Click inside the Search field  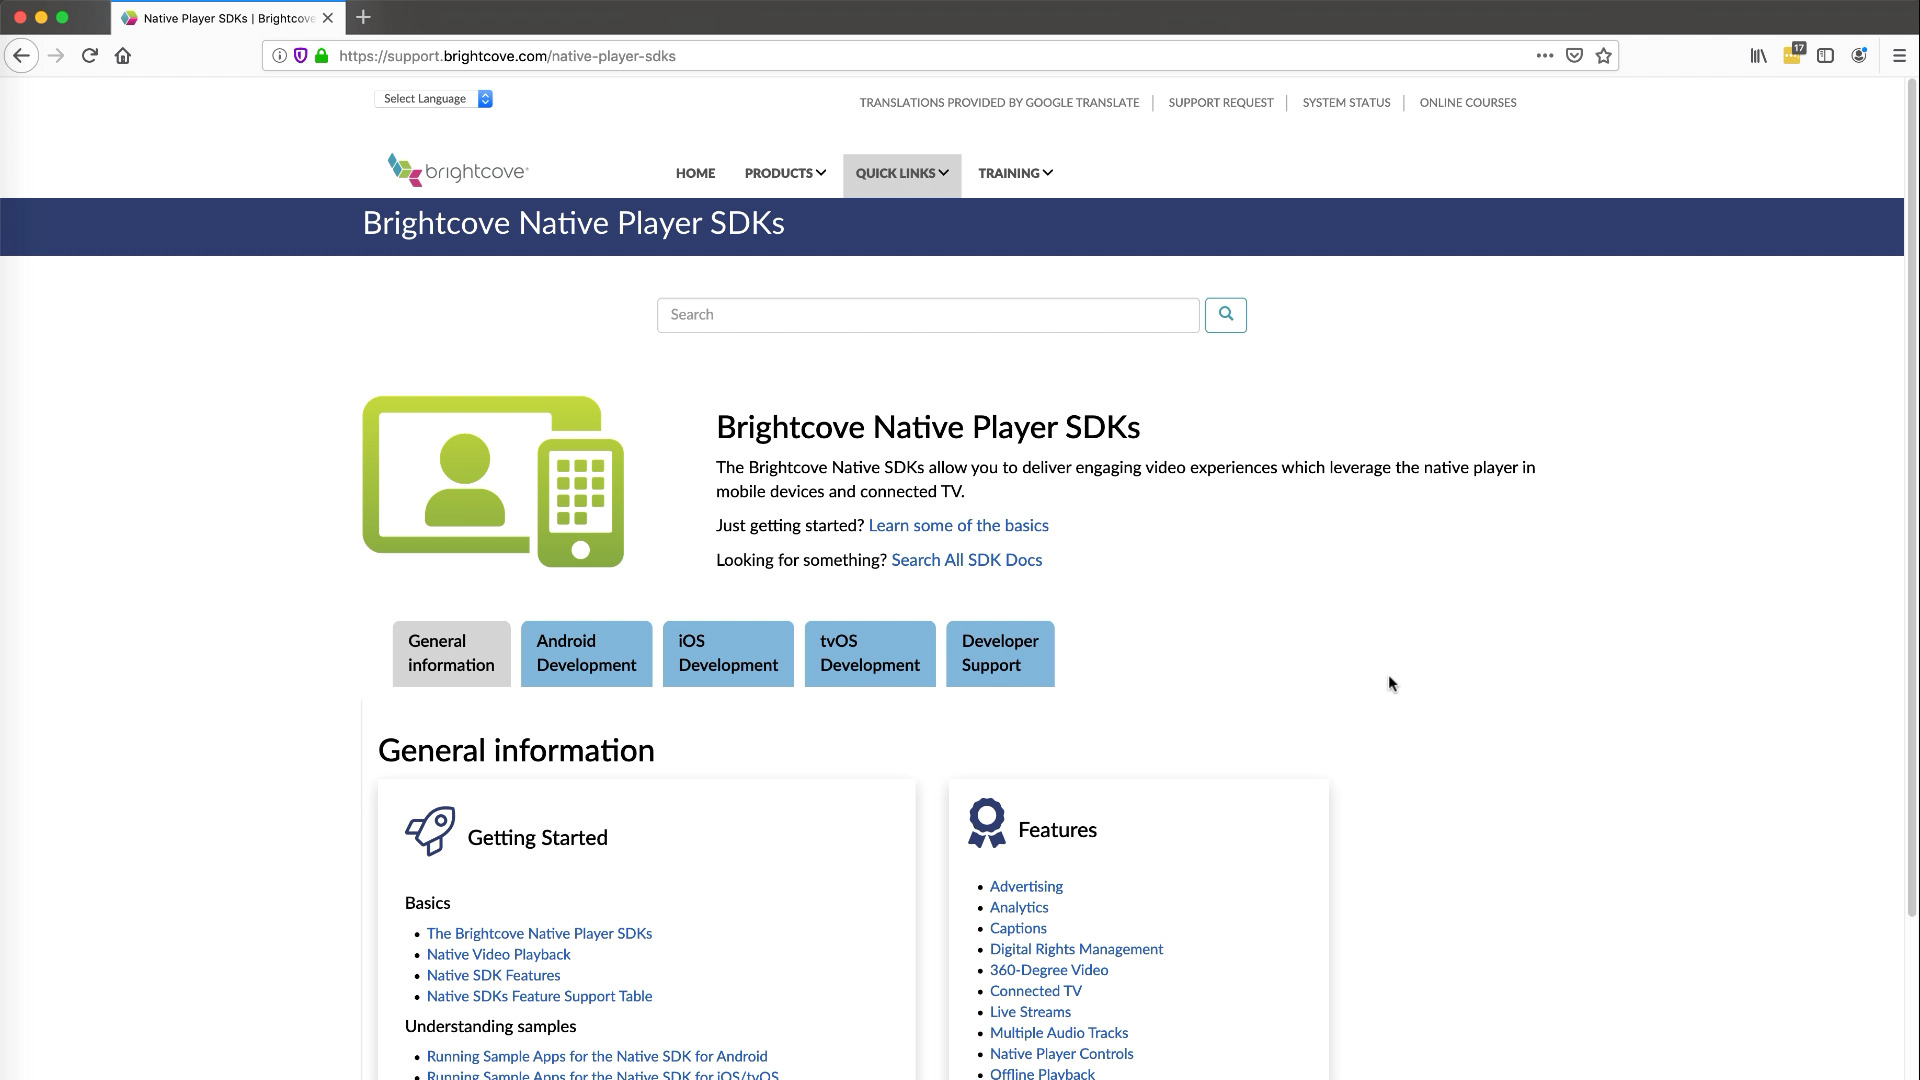tap(928, 315)
